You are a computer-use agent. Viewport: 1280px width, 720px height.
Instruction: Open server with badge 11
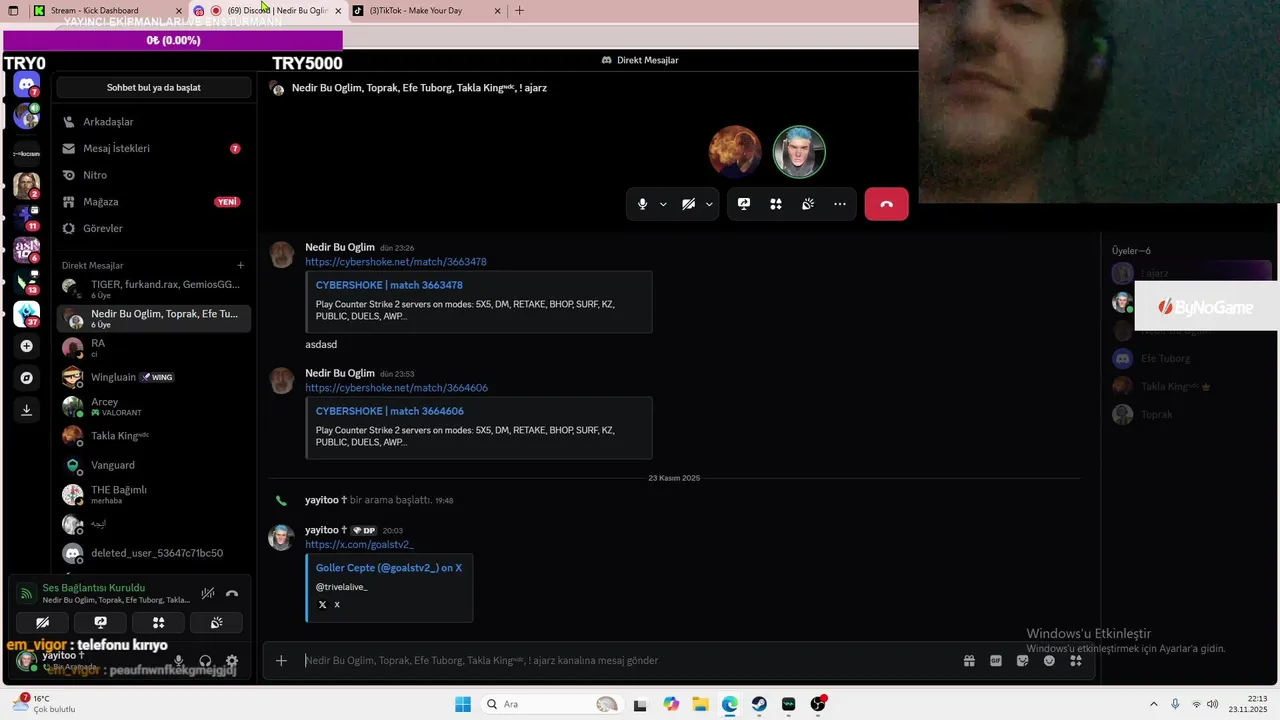tap(27, 217)
